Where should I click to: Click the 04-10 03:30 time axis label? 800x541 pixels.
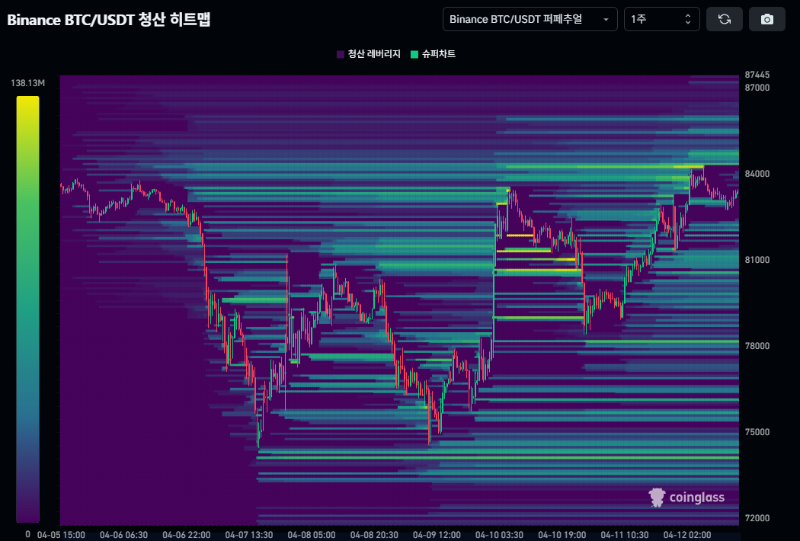[x=499, y=535]
